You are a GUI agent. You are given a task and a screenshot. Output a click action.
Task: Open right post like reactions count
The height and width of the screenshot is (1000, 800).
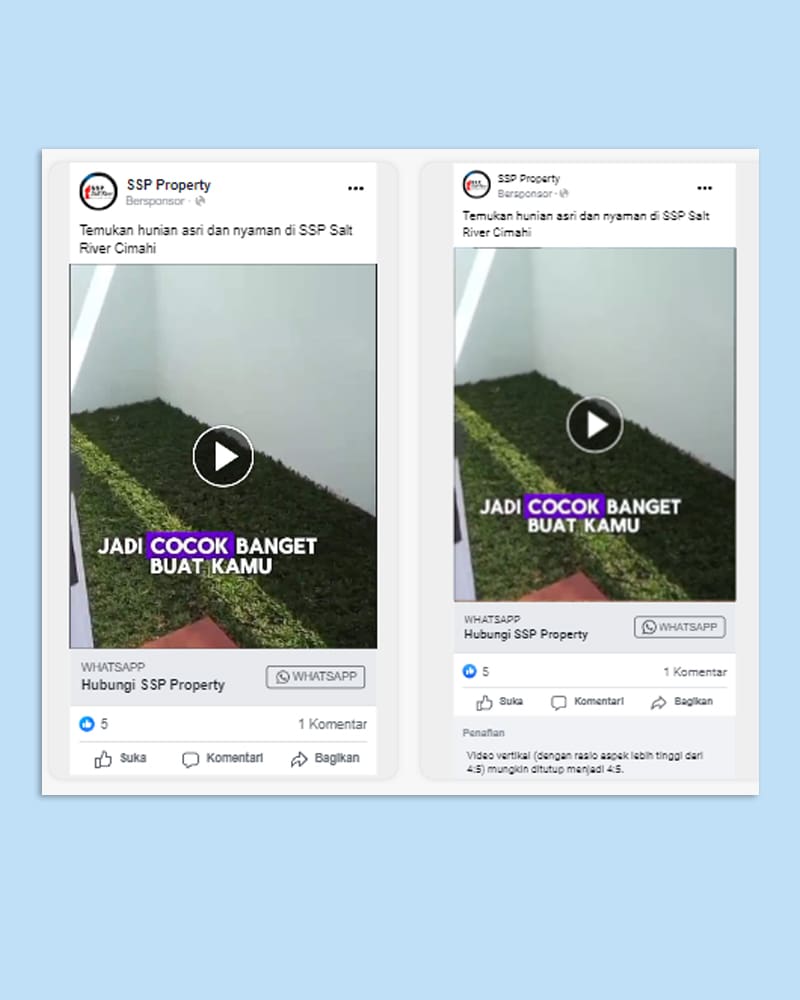coord(476,672)
